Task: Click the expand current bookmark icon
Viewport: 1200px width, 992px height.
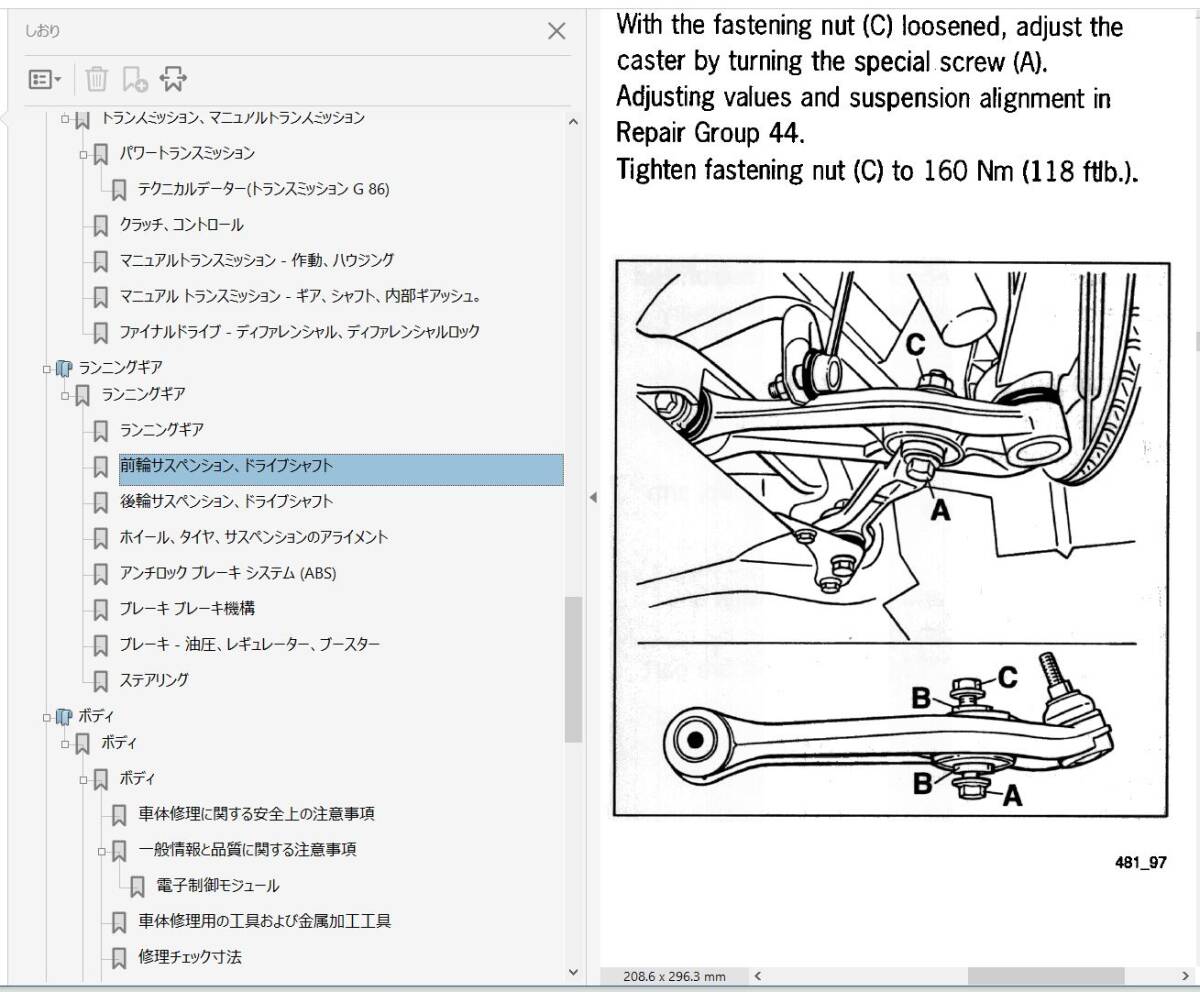Action: [x=172, y=78]
